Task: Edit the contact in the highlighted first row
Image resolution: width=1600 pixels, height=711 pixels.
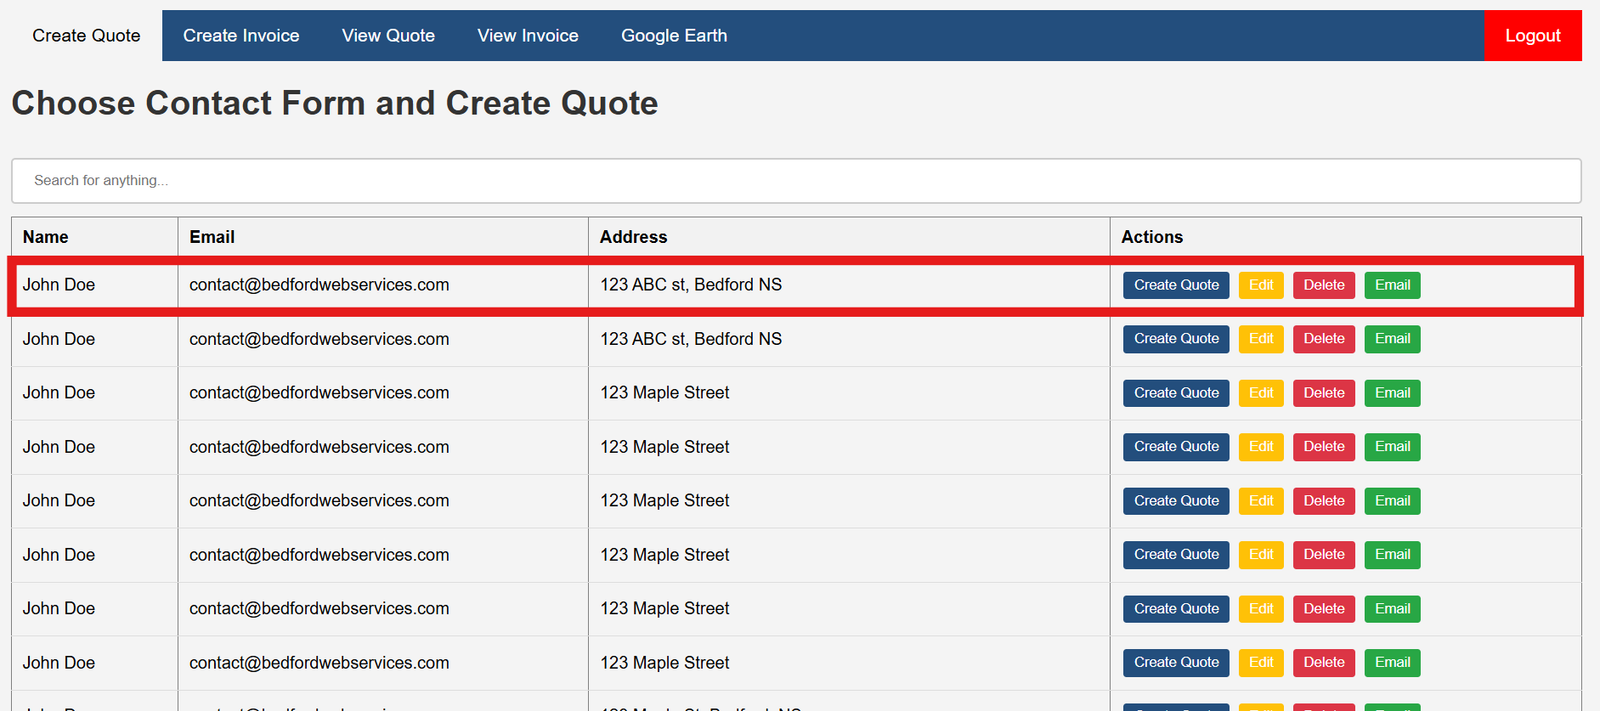Action: (x=1261, y=285)
